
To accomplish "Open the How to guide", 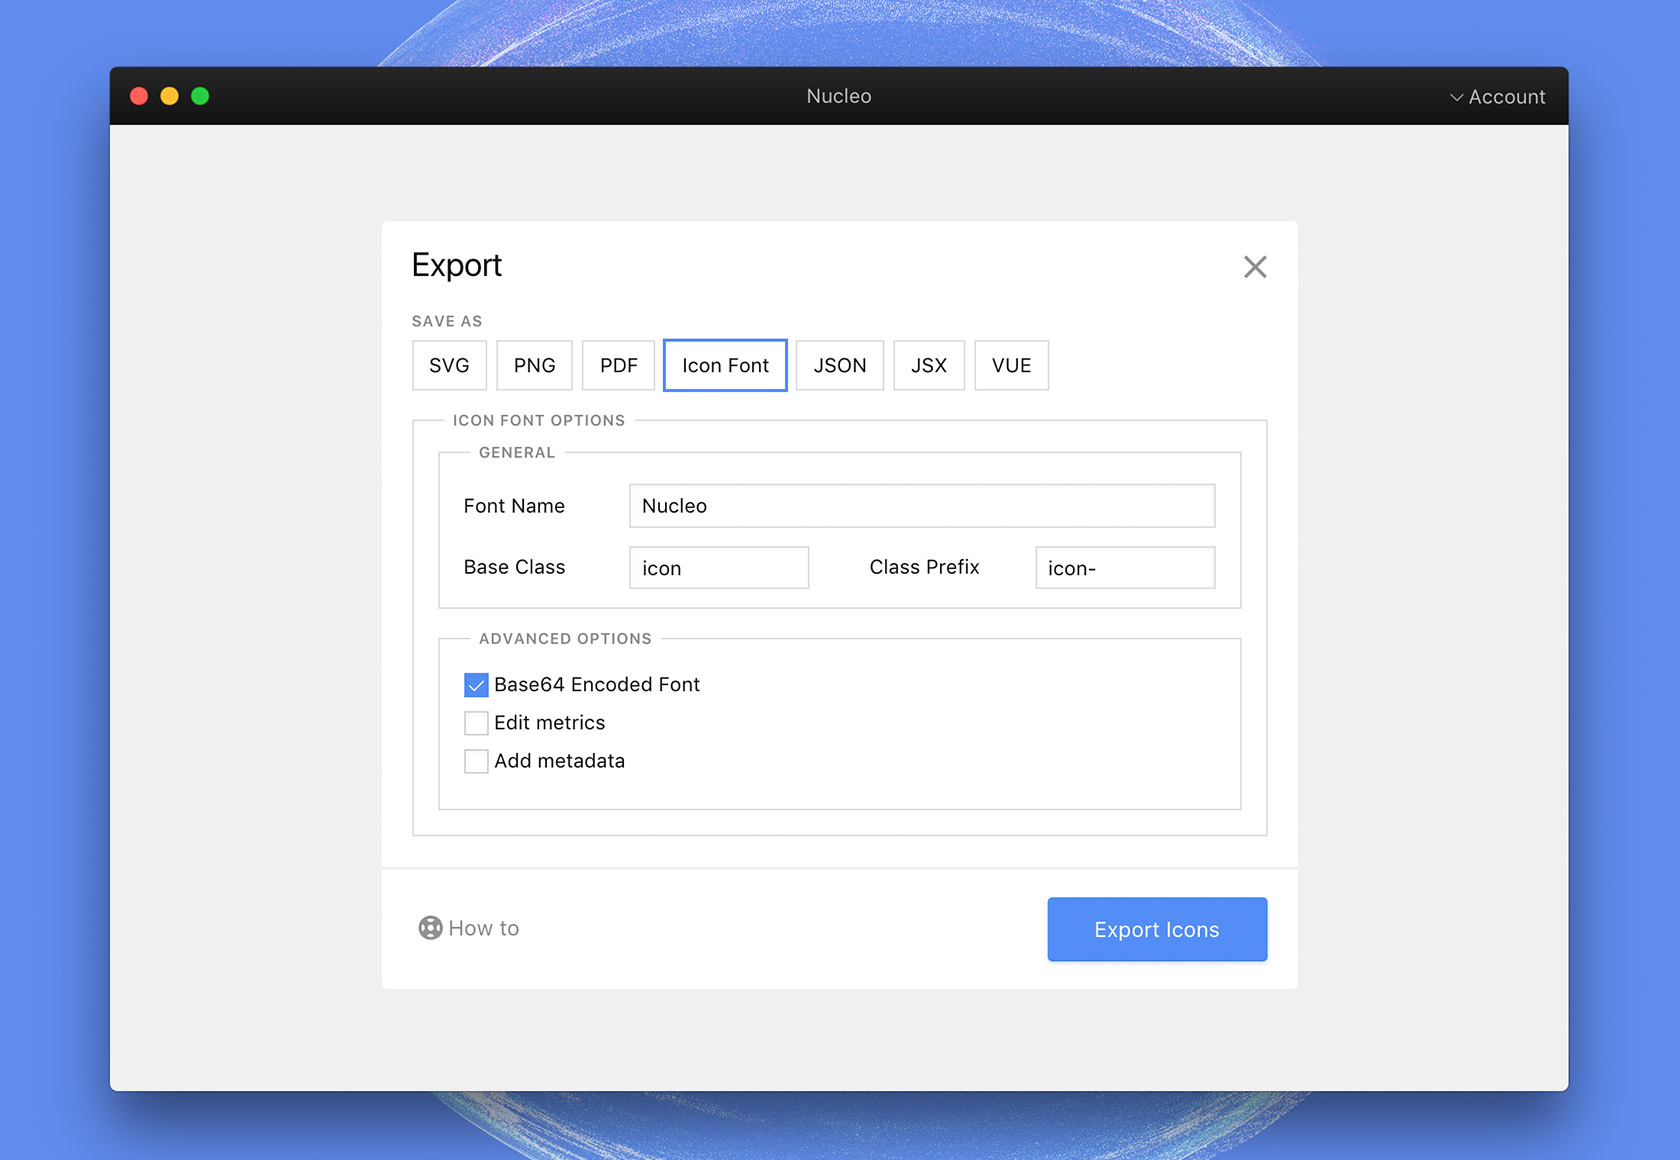I will [483, 928].
